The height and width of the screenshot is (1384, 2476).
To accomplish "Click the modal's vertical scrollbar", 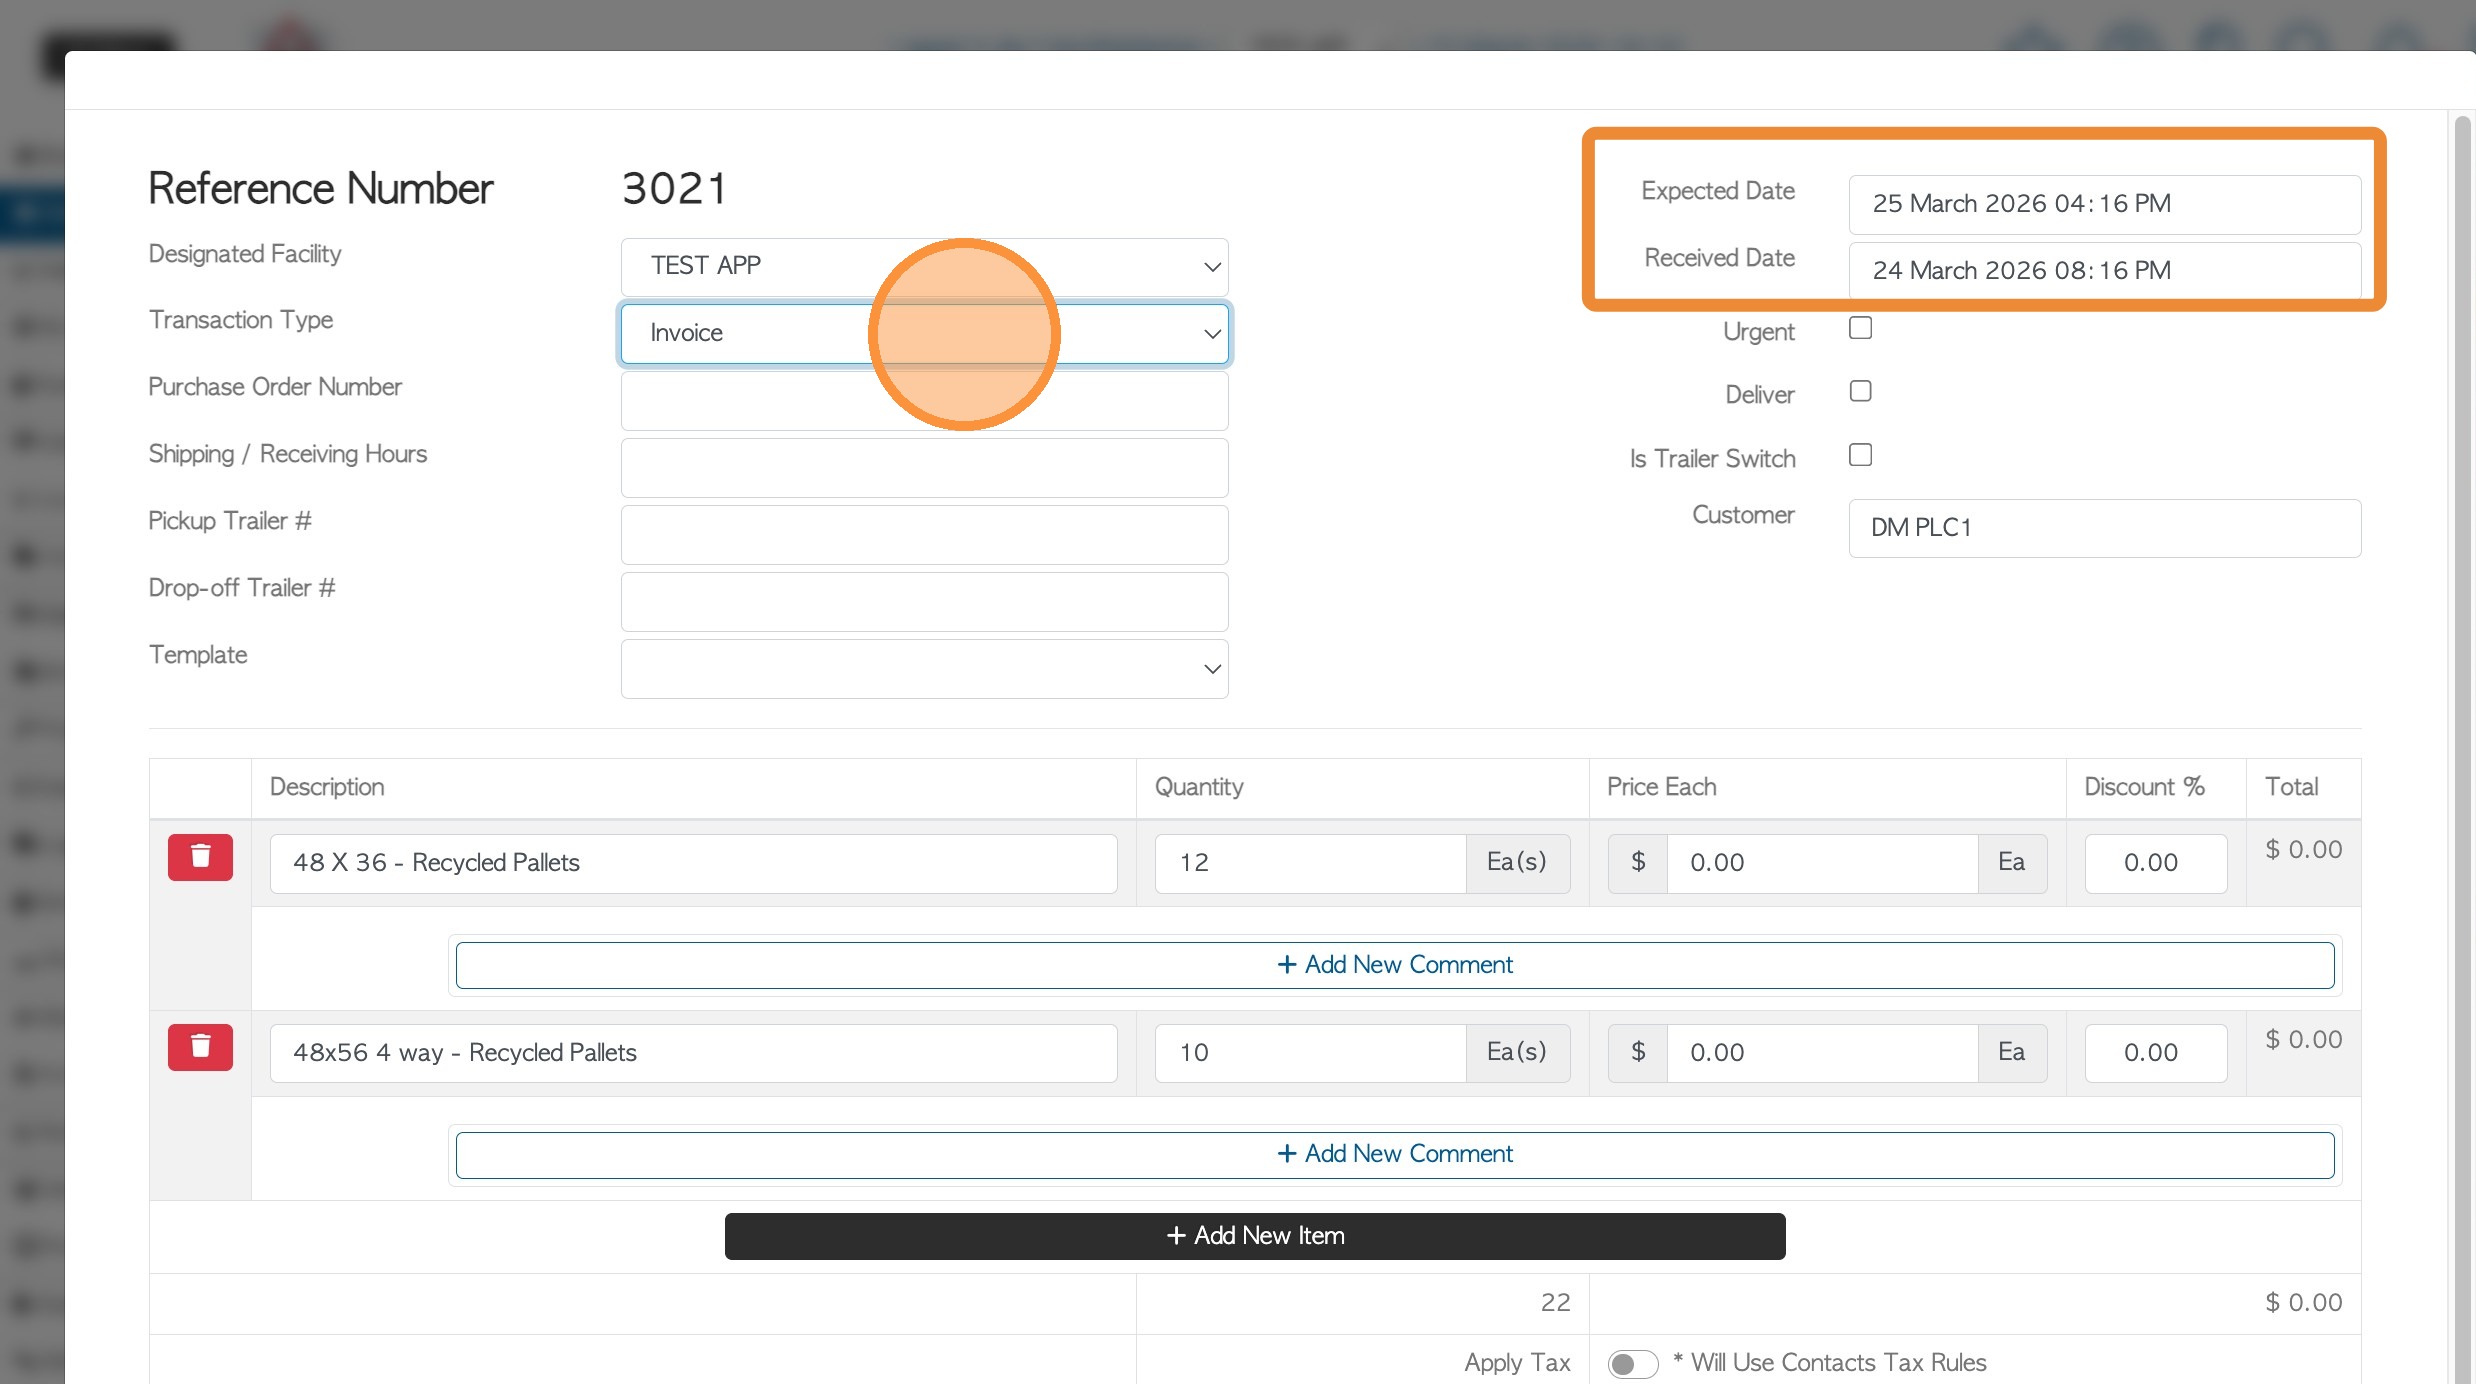I will (x=2463, y=700).
